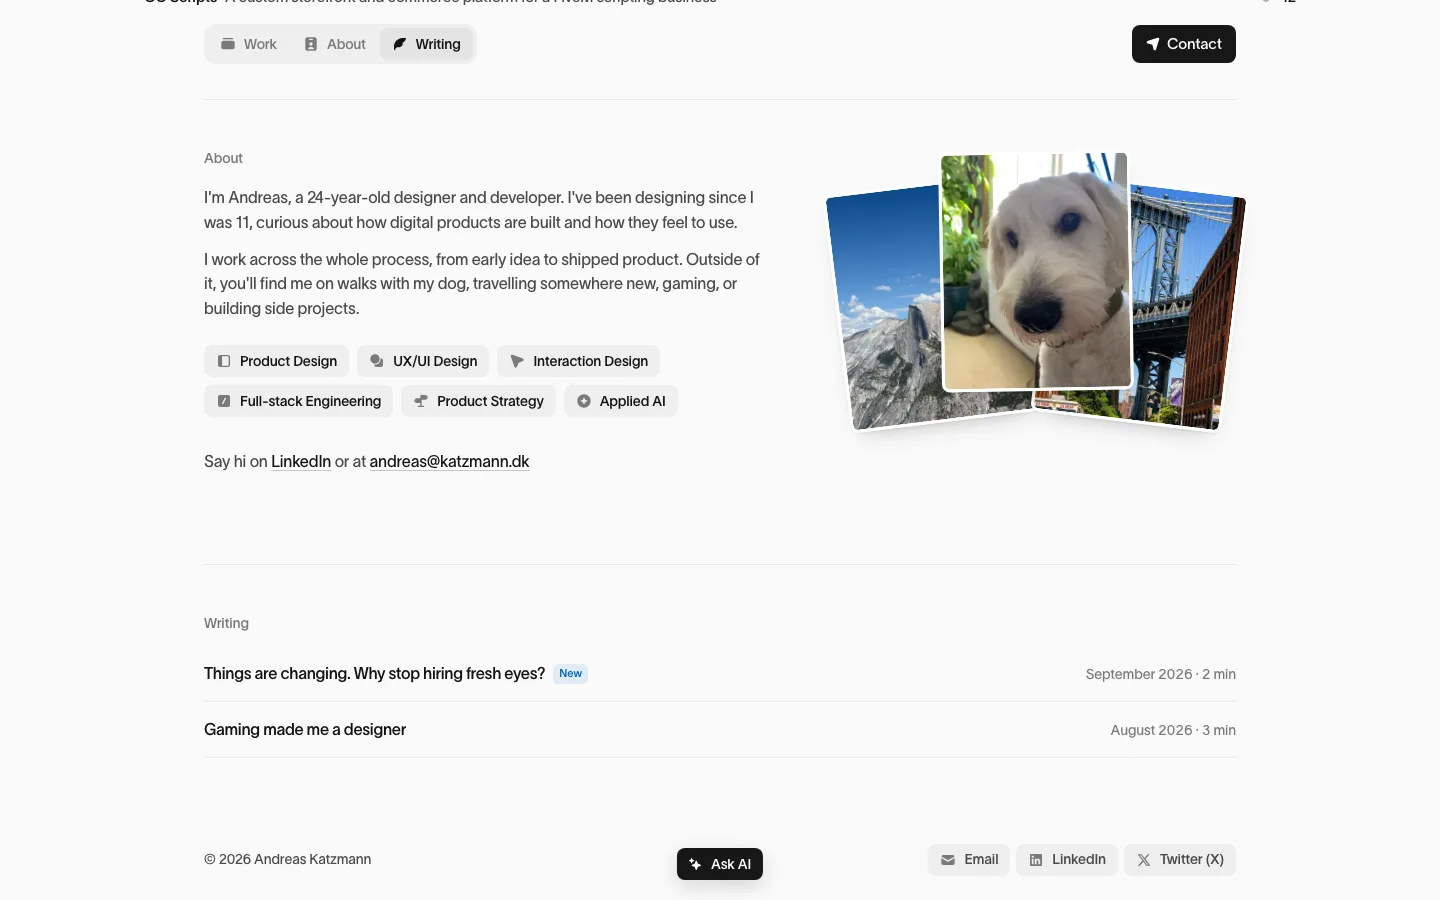
Task: Click the Full-stack Engineering tag icon
Action: click(224, 401)
